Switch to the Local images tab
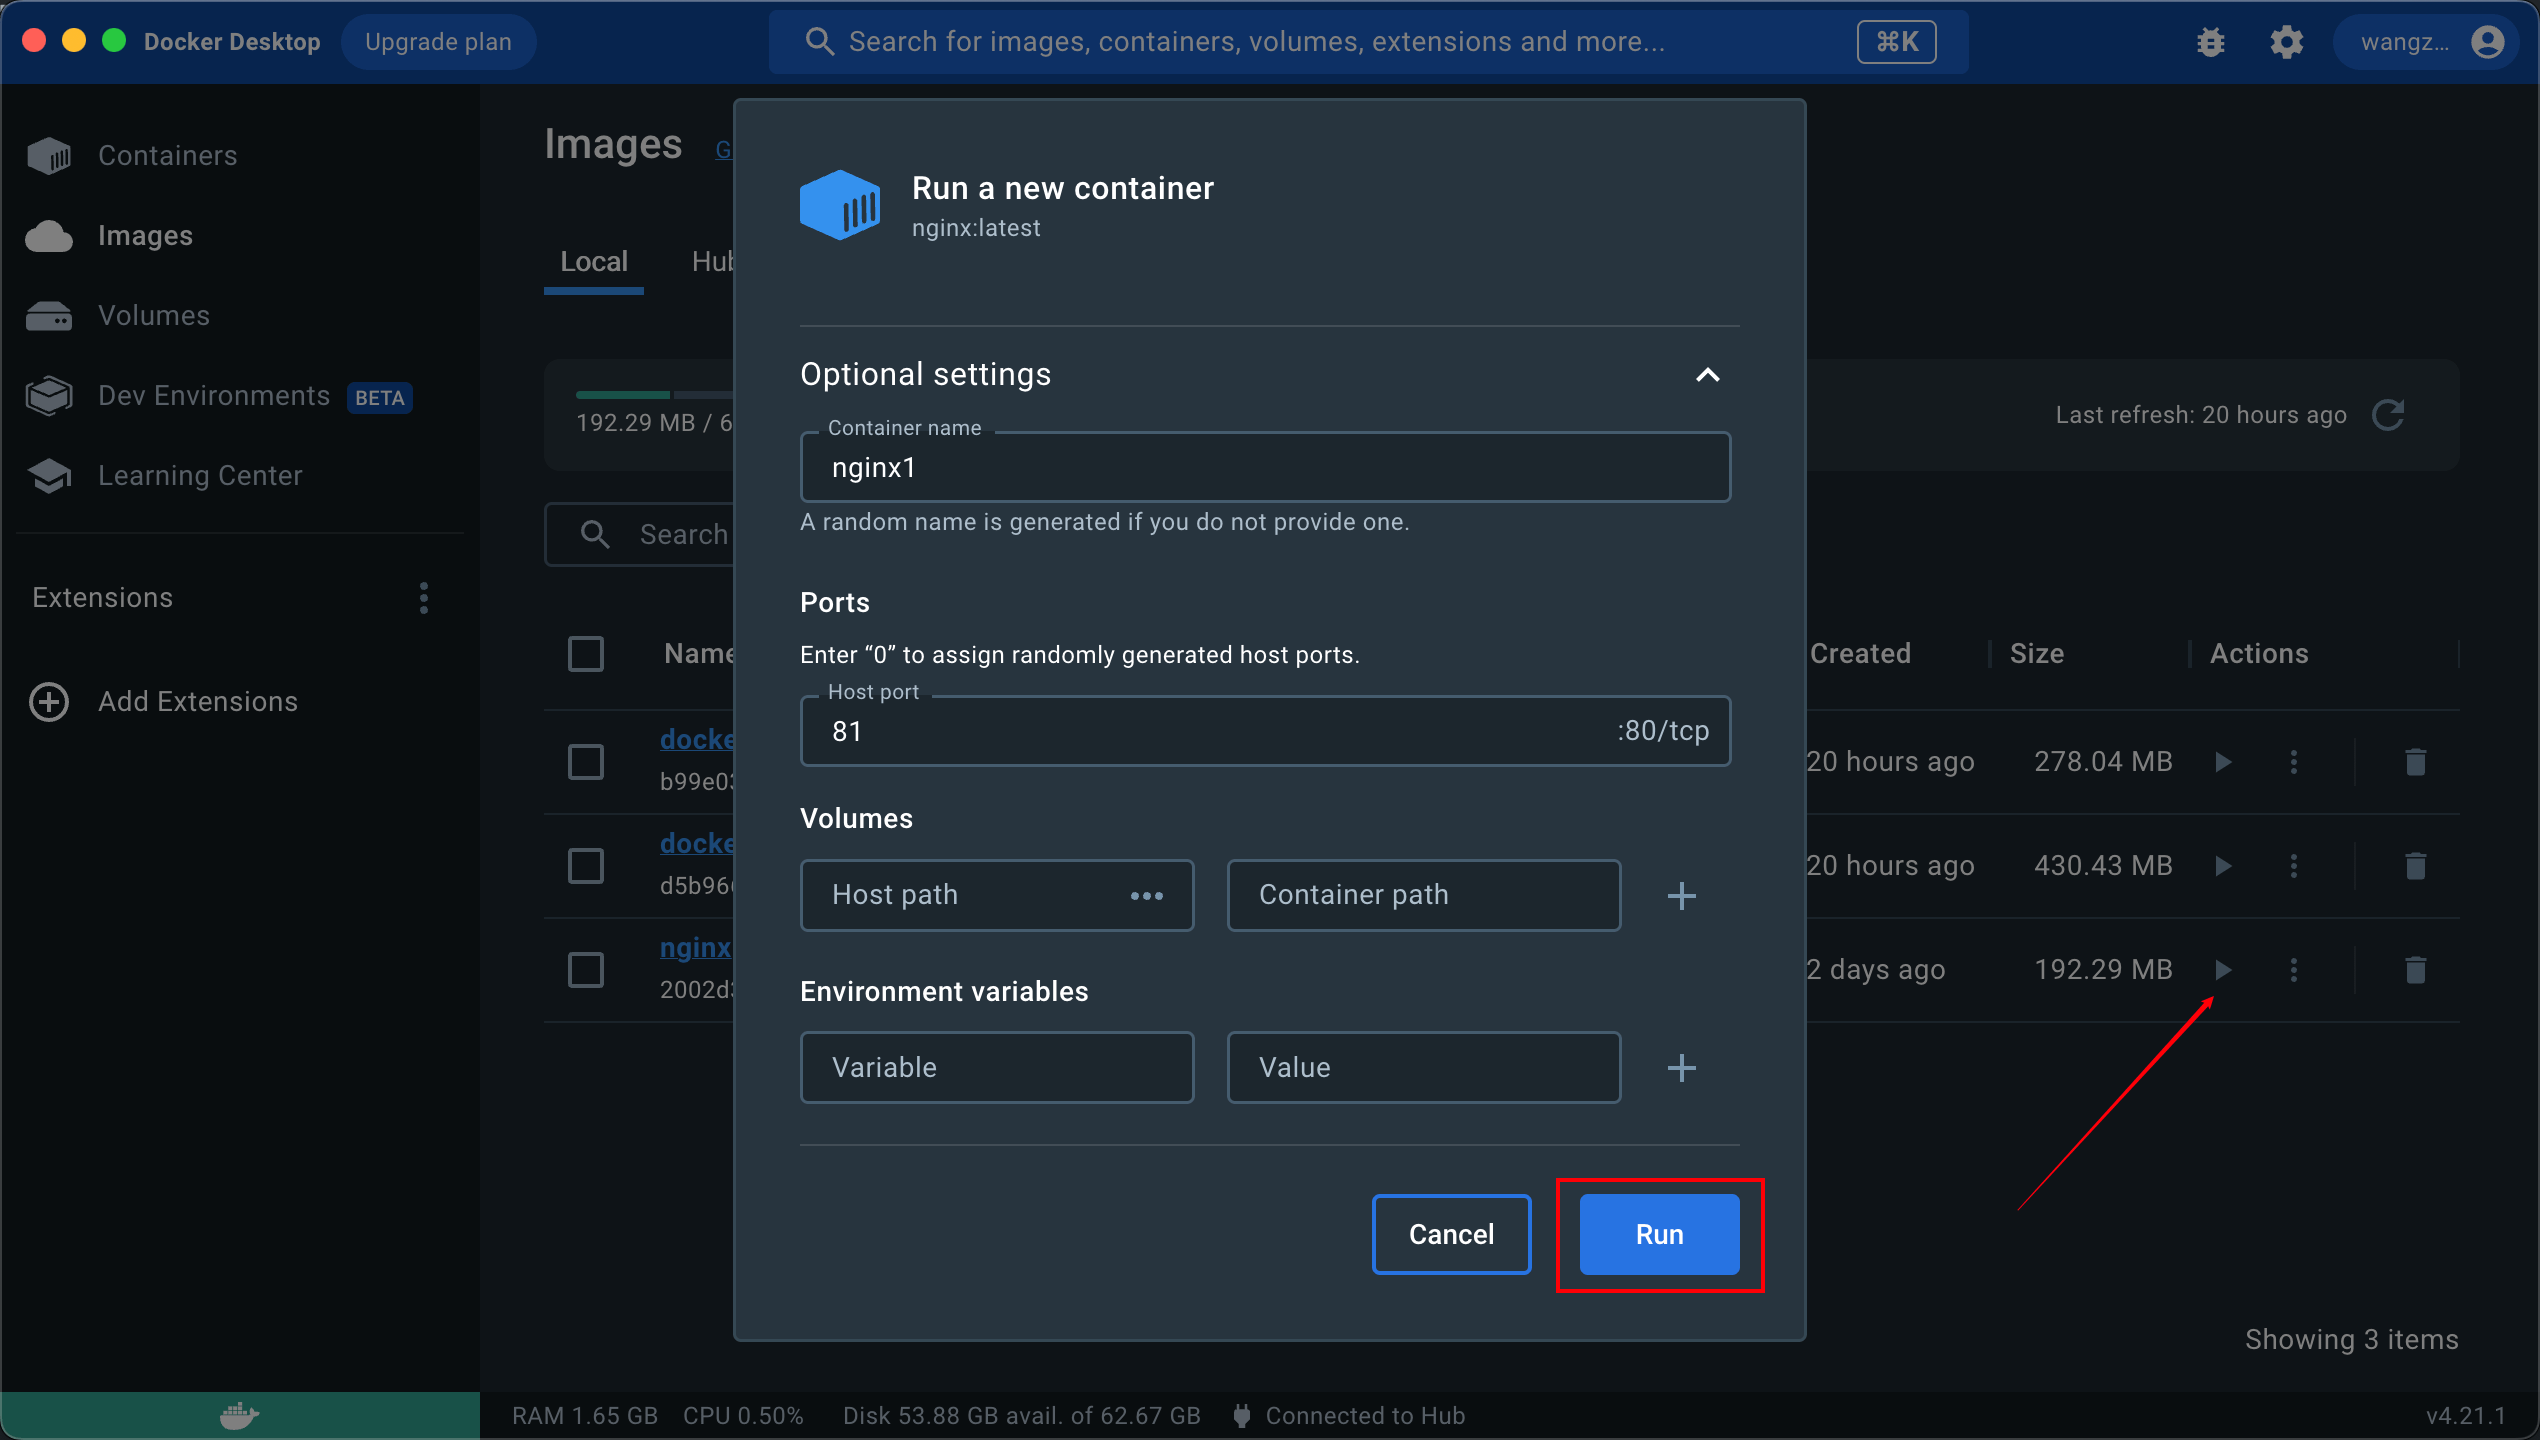Image resolution: width=2540 pixels, height=1440 pixels. coord(594,262)
